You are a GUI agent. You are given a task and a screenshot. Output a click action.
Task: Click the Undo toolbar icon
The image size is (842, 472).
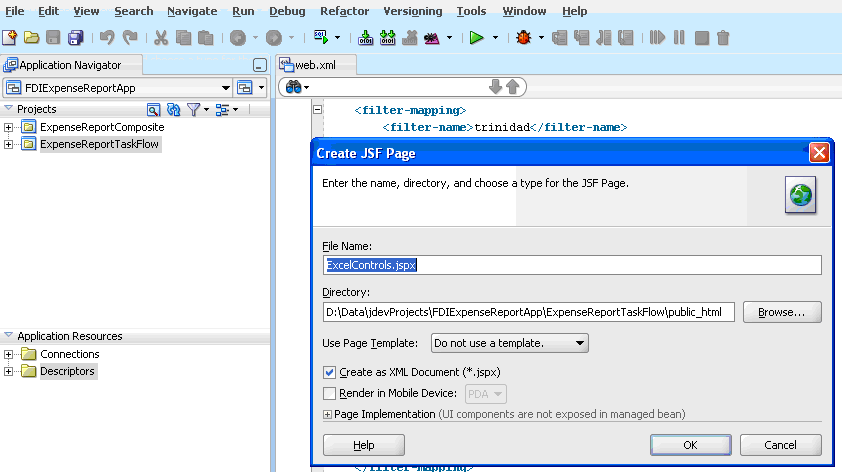pos(107,38)
